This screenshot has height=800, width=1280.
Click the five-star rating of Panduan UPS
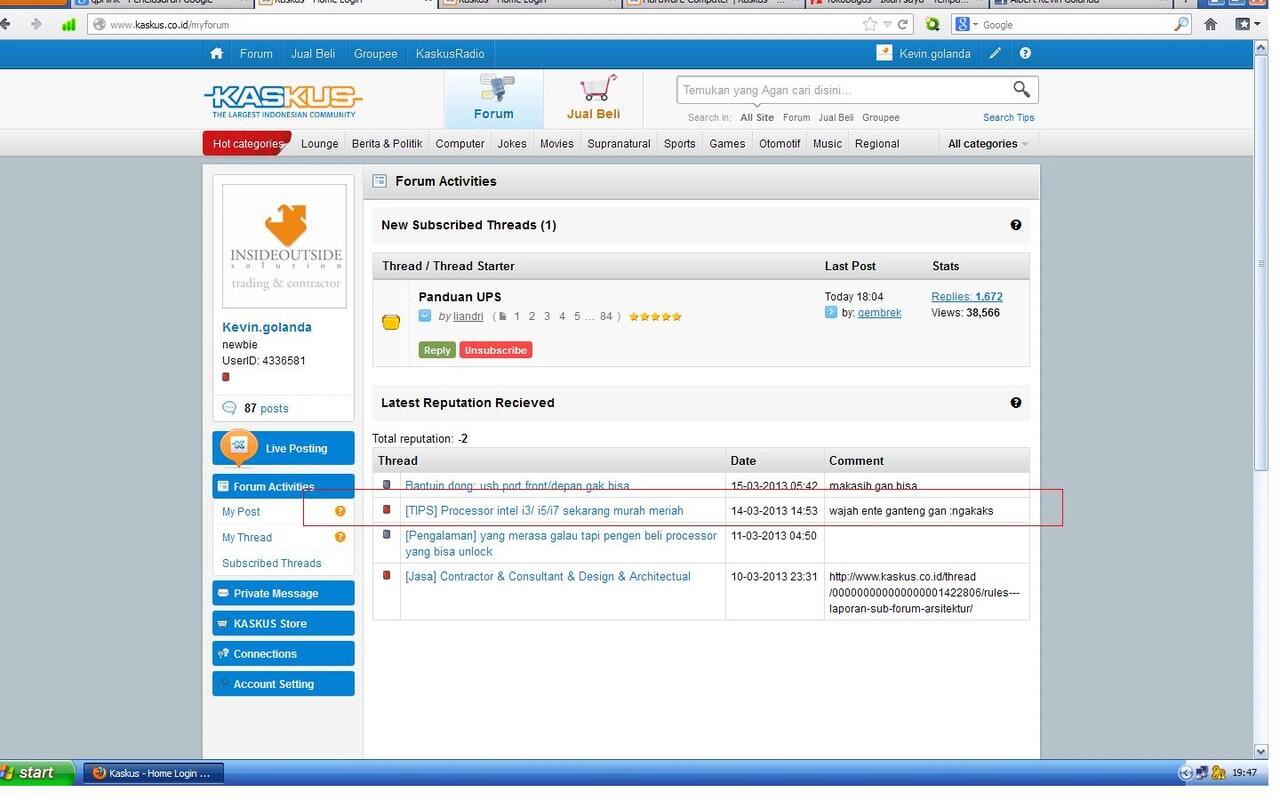(x=655, y=316)
